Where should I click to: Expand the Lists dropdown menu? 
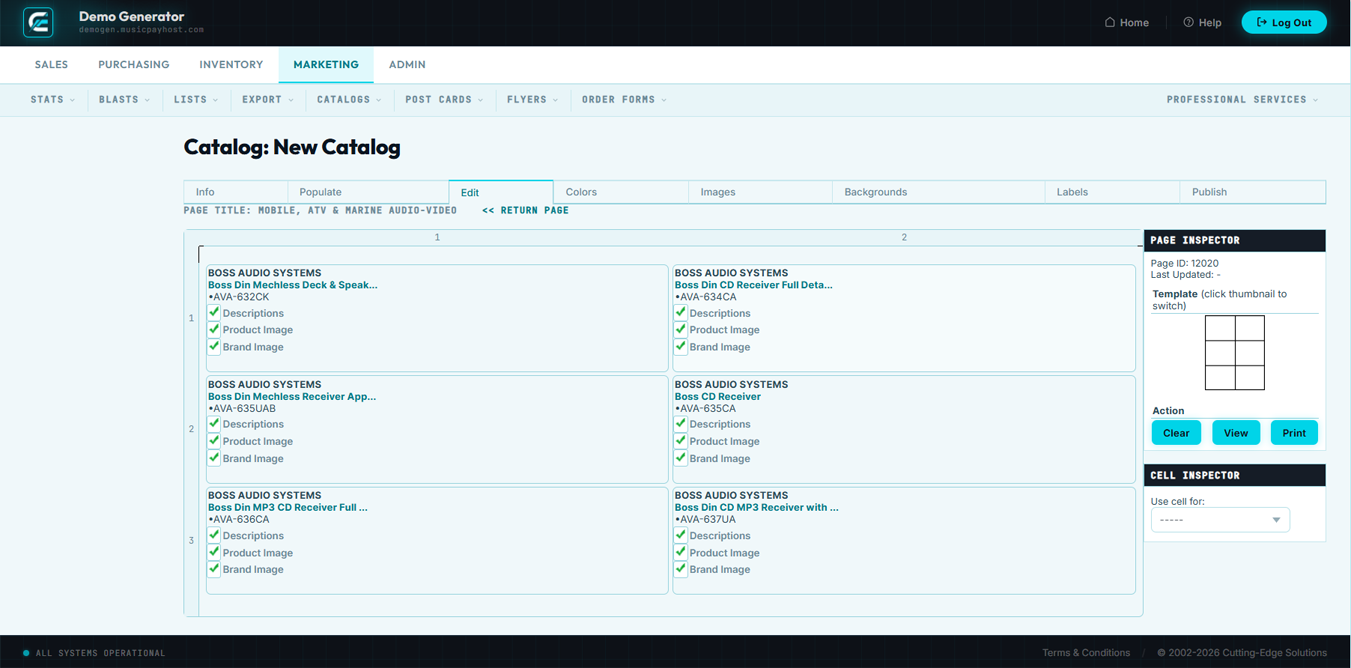[196, 100]
